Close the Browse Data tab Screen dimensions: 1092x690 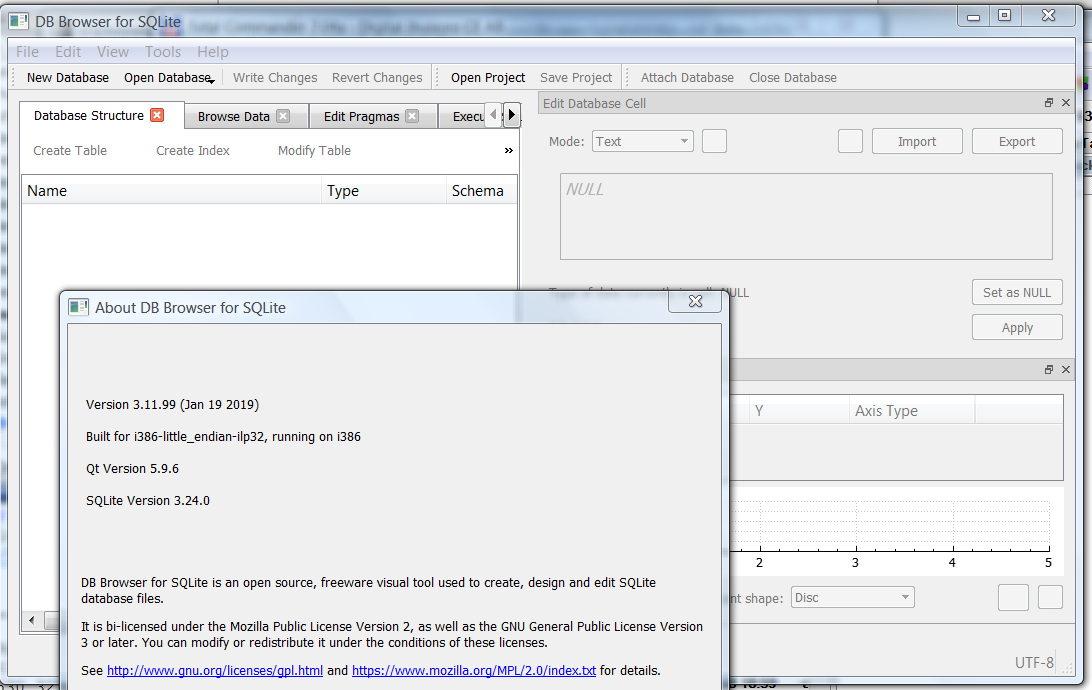283,115
